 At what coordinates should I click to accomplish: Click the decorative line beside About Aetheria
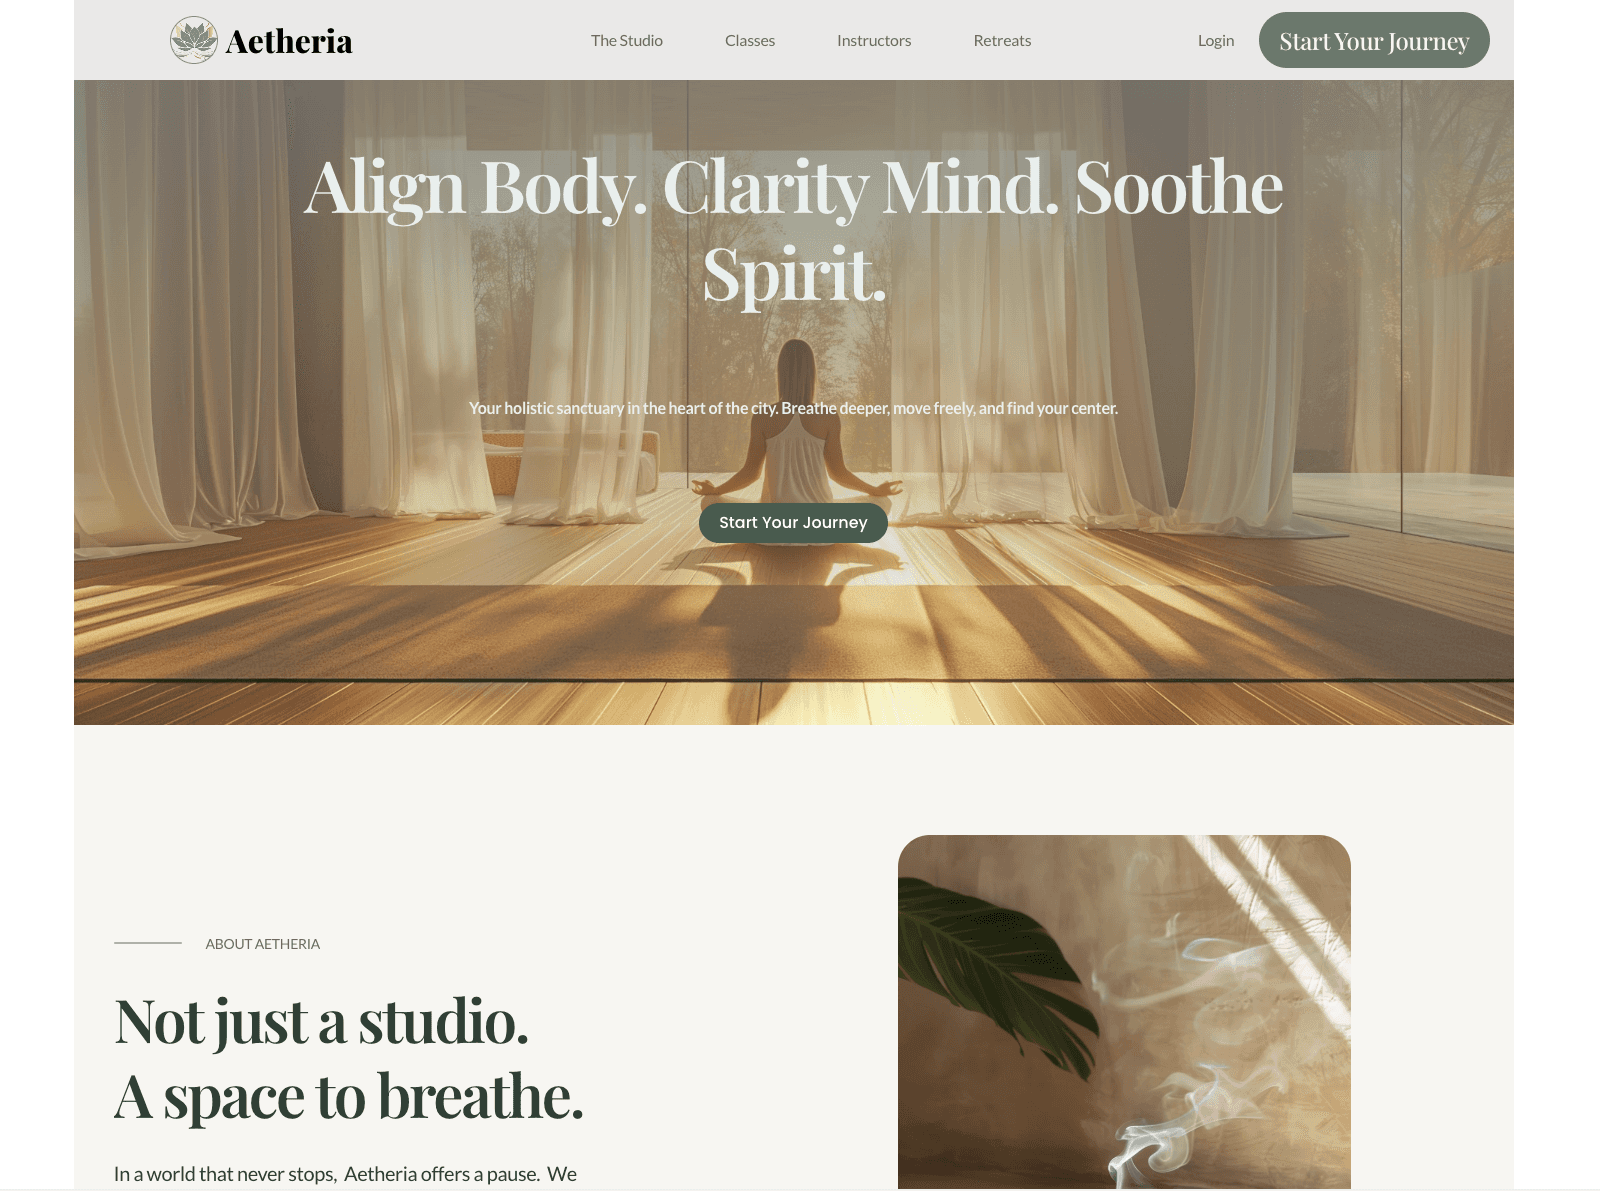148,943
